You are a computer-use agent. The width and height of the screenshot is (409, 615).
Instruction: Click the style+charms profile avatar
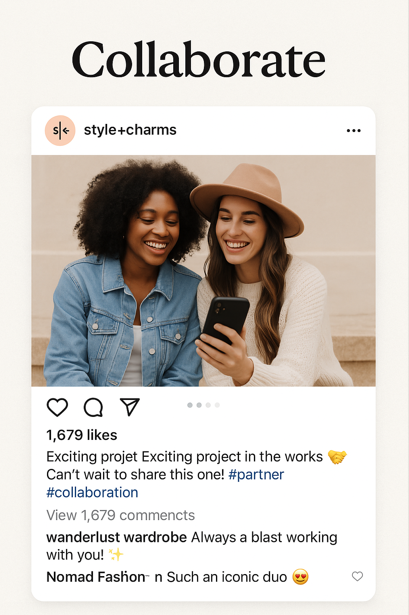(60, 131)
